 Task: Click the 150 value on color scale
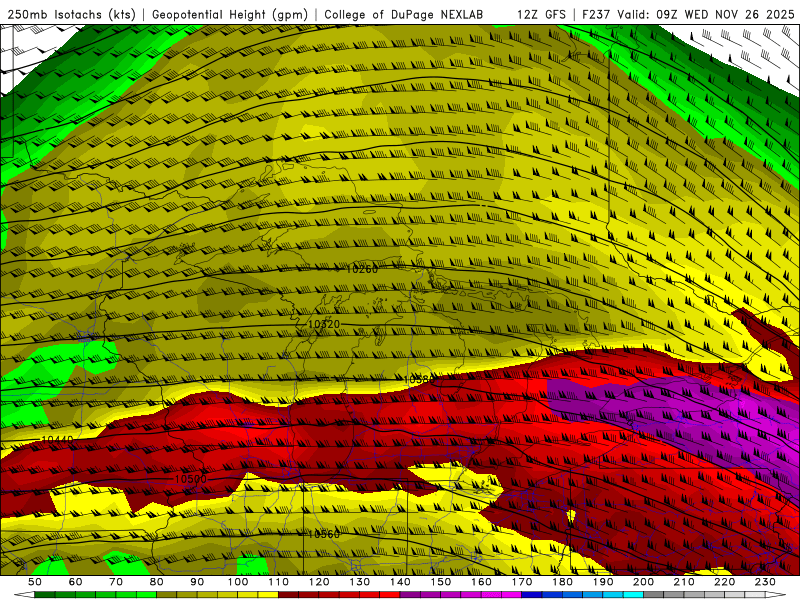point(441,582)
